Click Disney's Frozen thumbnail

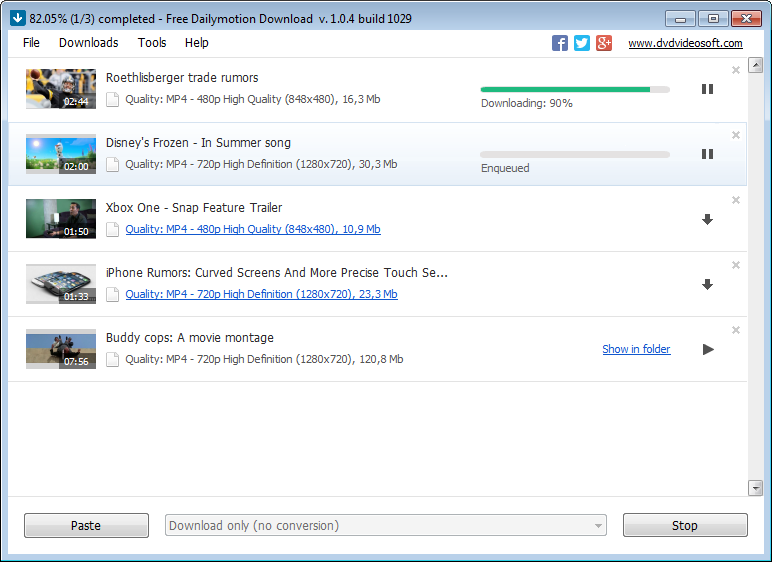[x=61, y=154]
